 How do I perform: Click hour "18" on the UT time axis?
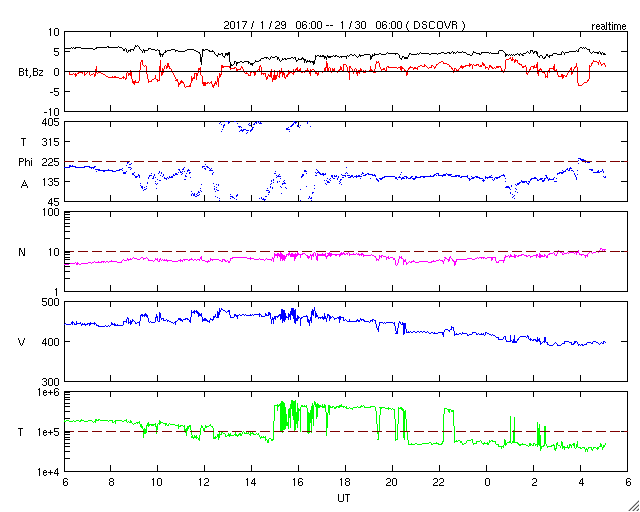[x=346, y=482]
